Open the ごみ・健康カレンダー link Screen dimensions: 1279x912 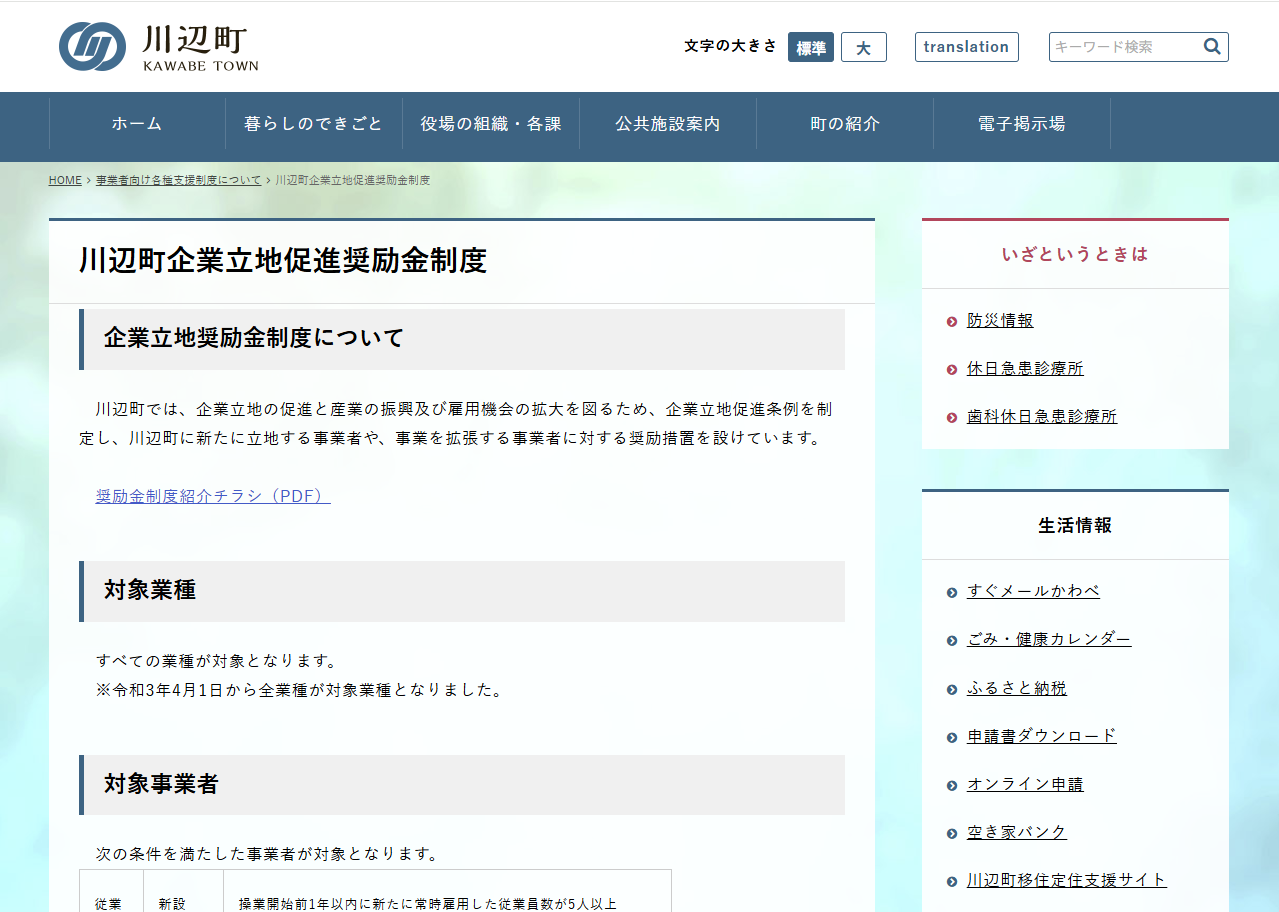click(1049, 639)
